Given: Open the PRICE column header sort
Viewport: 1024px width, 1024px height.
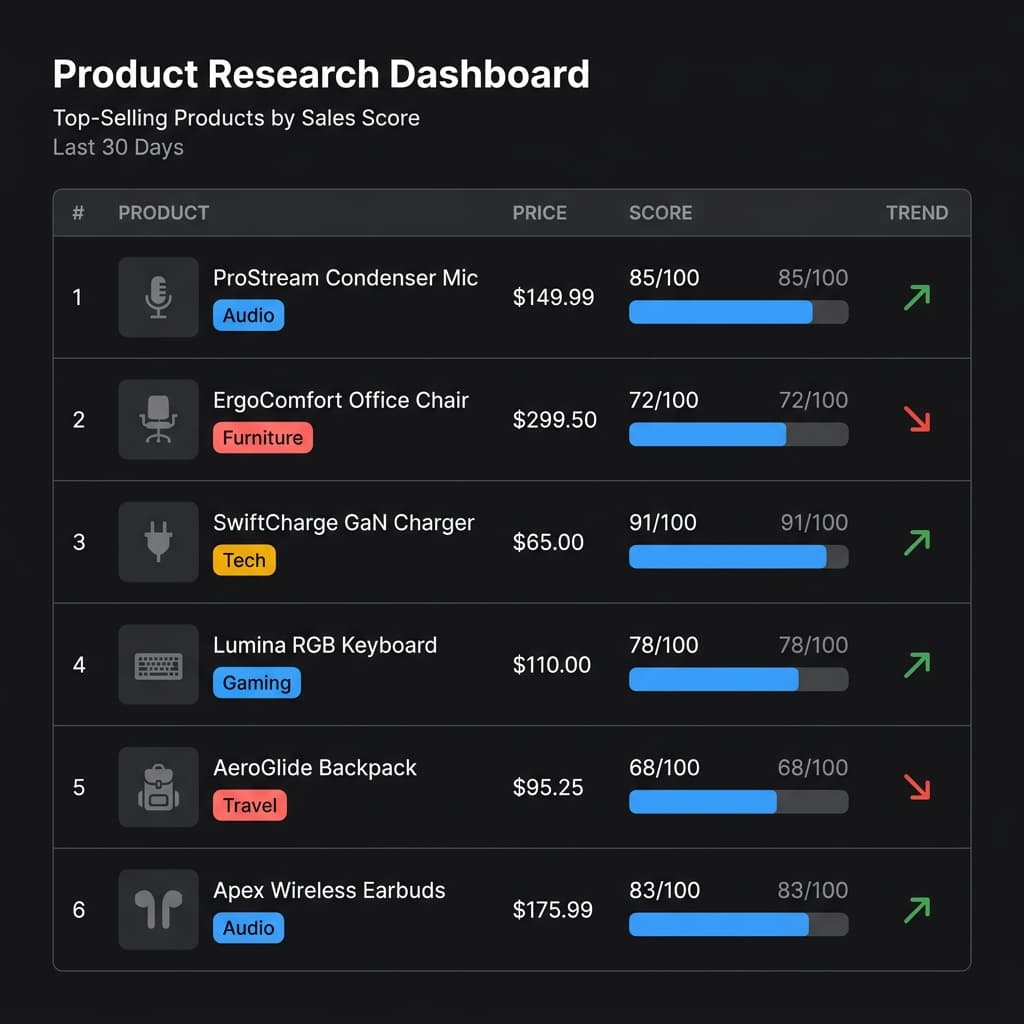Looking at the screenshot, I should point(539,213).
